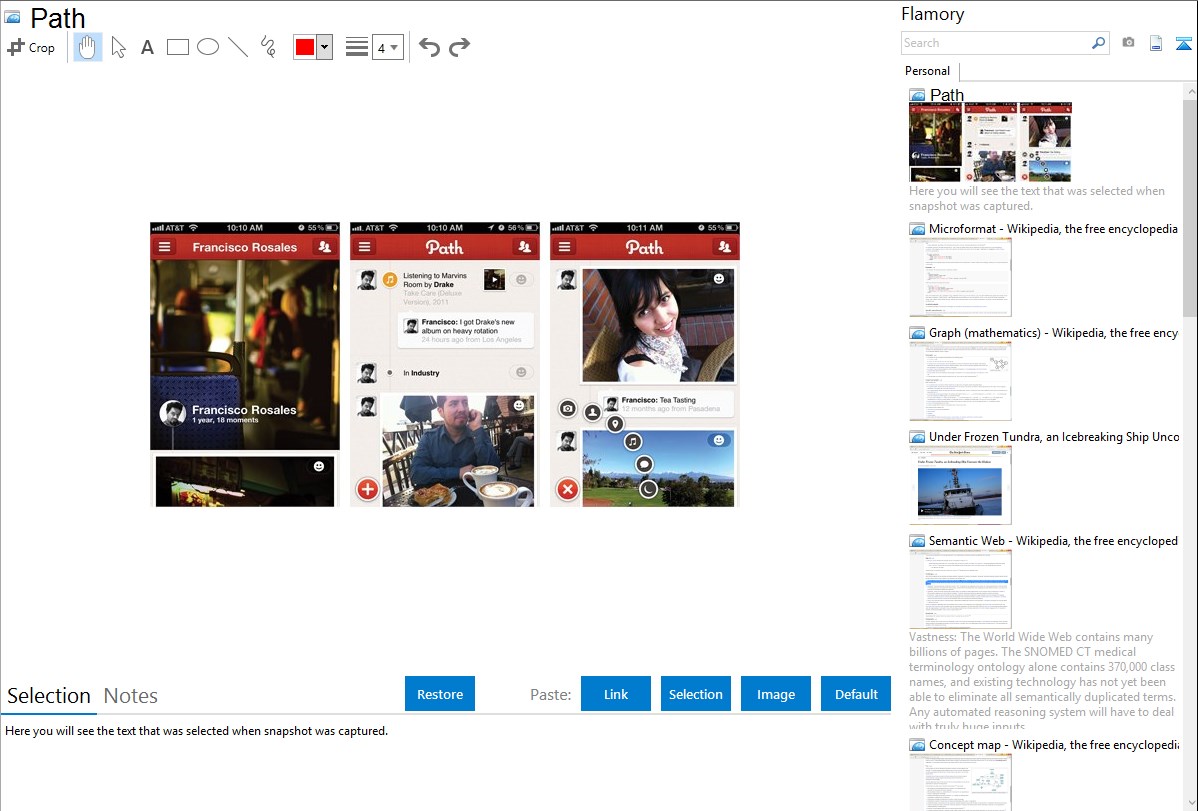
Task: Click the collapse panel icon in Flamory header
Action: tap(1183, 43)
